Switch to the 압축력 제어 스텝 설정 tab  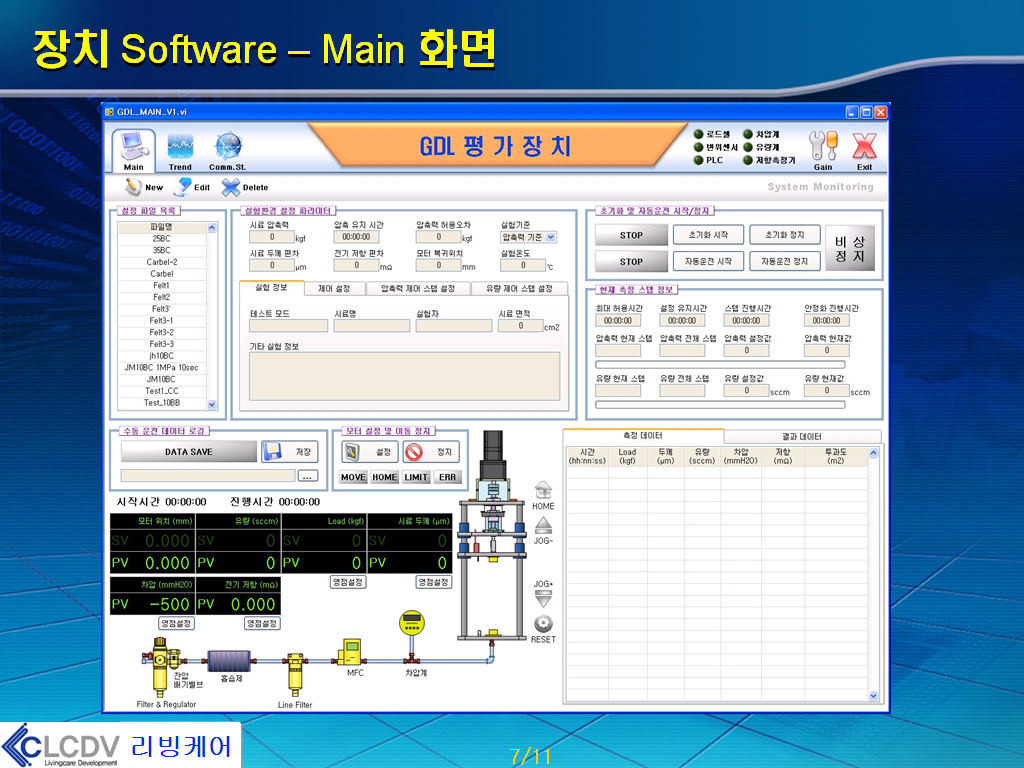(418, 288)
